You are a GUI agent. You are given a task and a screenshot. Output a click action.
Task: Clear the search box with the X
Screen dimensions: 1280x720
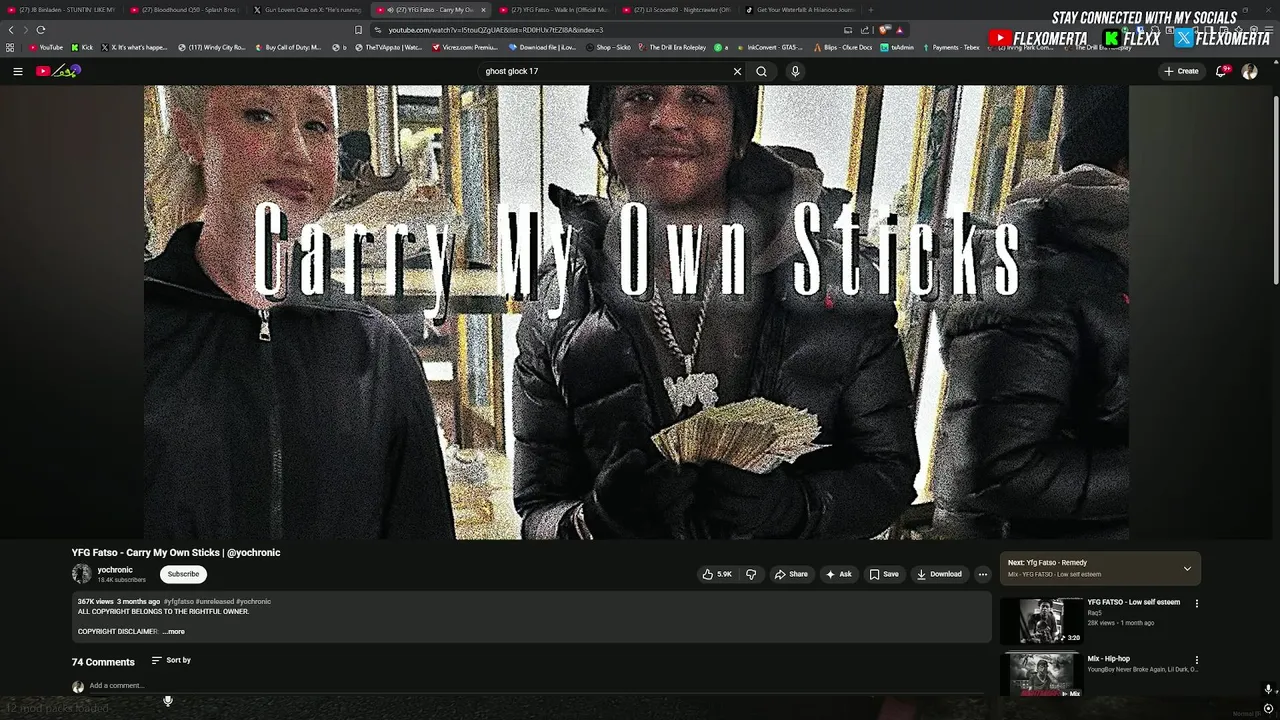tap(737, 71)
